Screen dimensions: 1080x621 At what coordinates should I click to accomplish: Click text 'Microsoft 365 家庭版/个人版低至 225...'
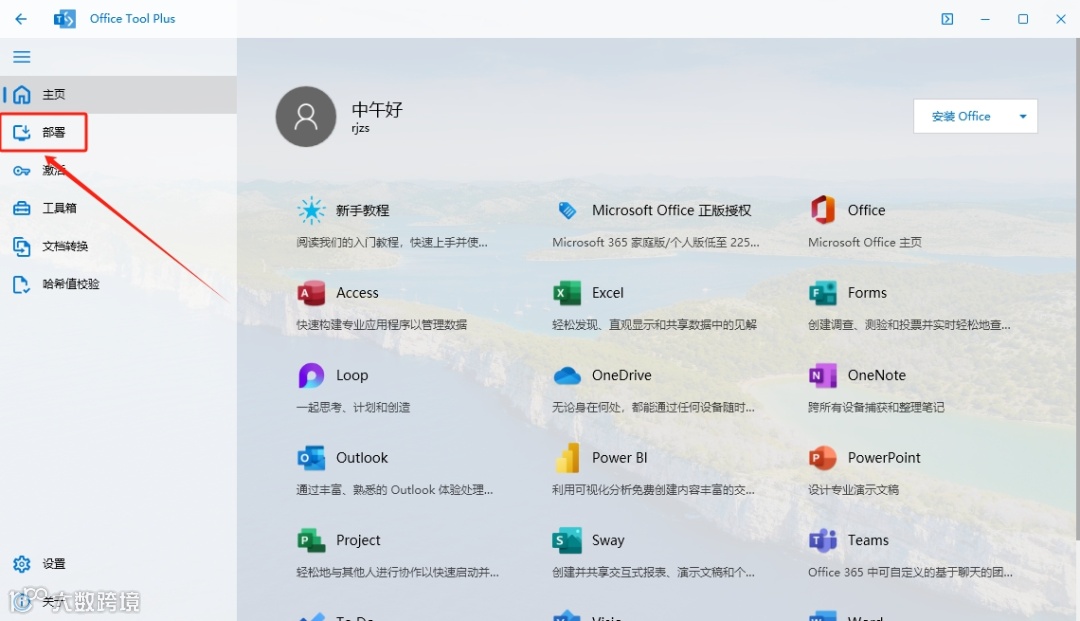click(x=656, y=242)
